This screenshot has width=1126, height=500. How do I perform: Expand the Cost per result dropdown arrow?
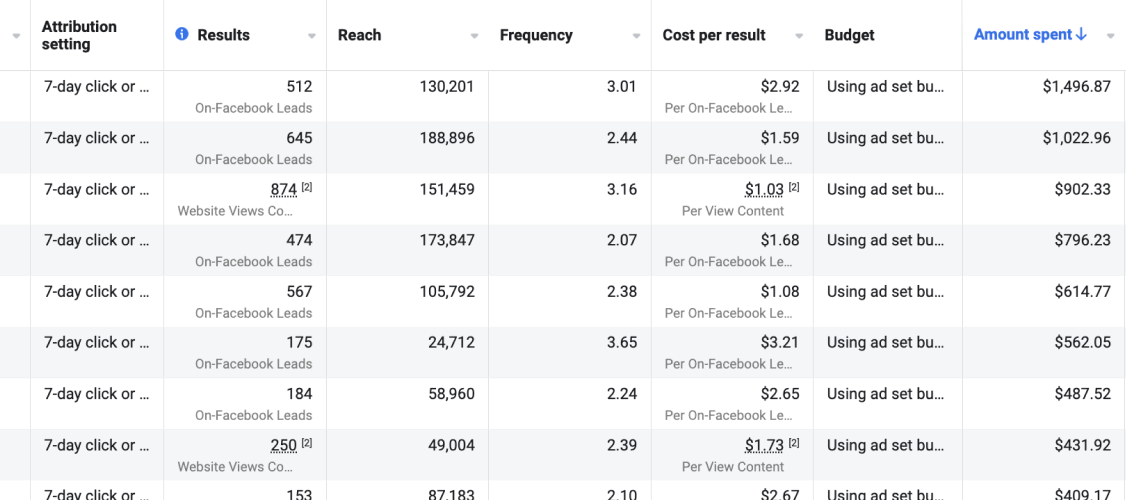pos(799,36)
